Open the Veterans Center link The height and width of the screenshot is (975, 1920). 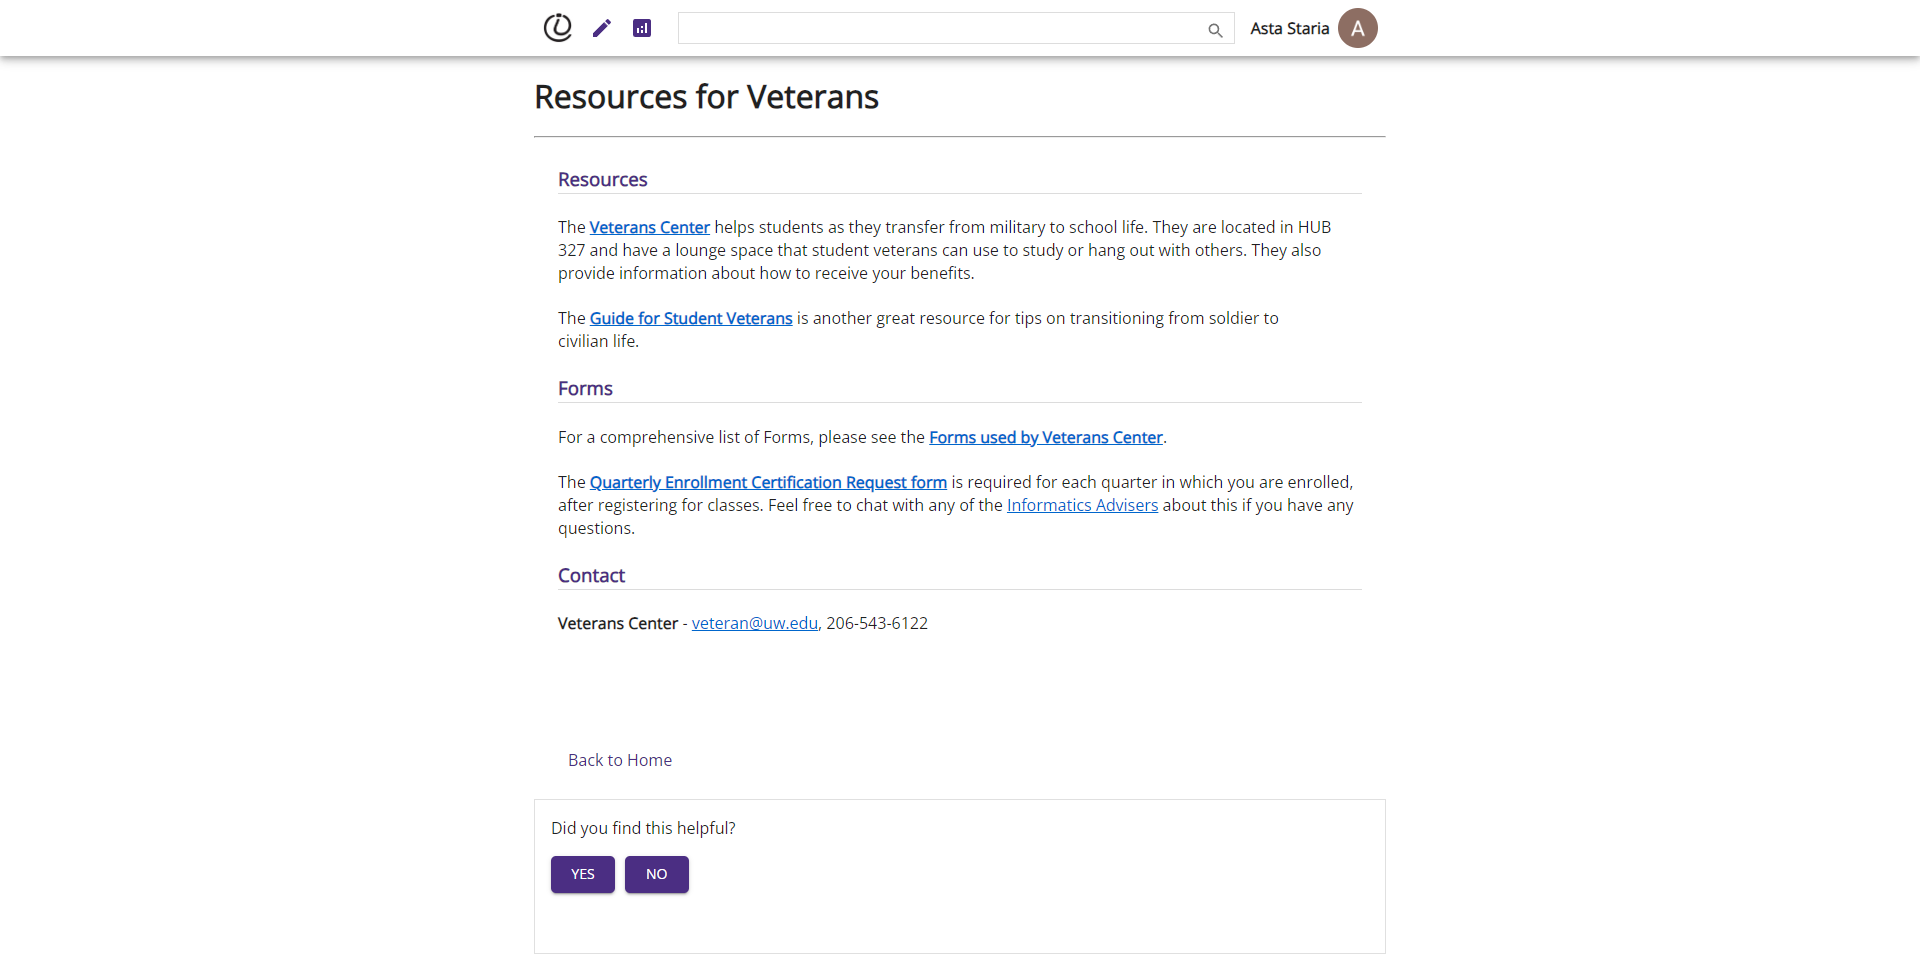(650, 227)
